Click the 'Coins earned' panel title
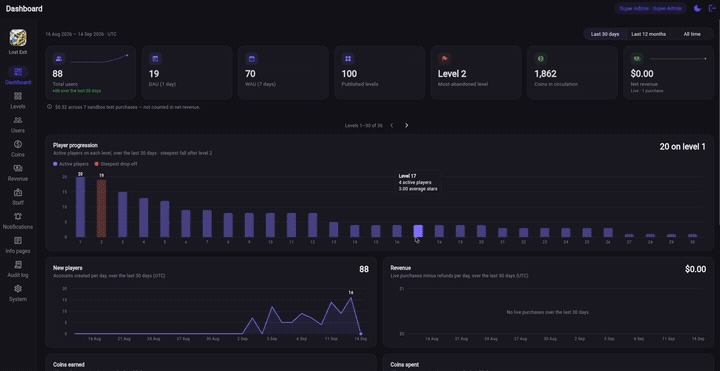This screenshot has width=720, height=371. point(69,365)
